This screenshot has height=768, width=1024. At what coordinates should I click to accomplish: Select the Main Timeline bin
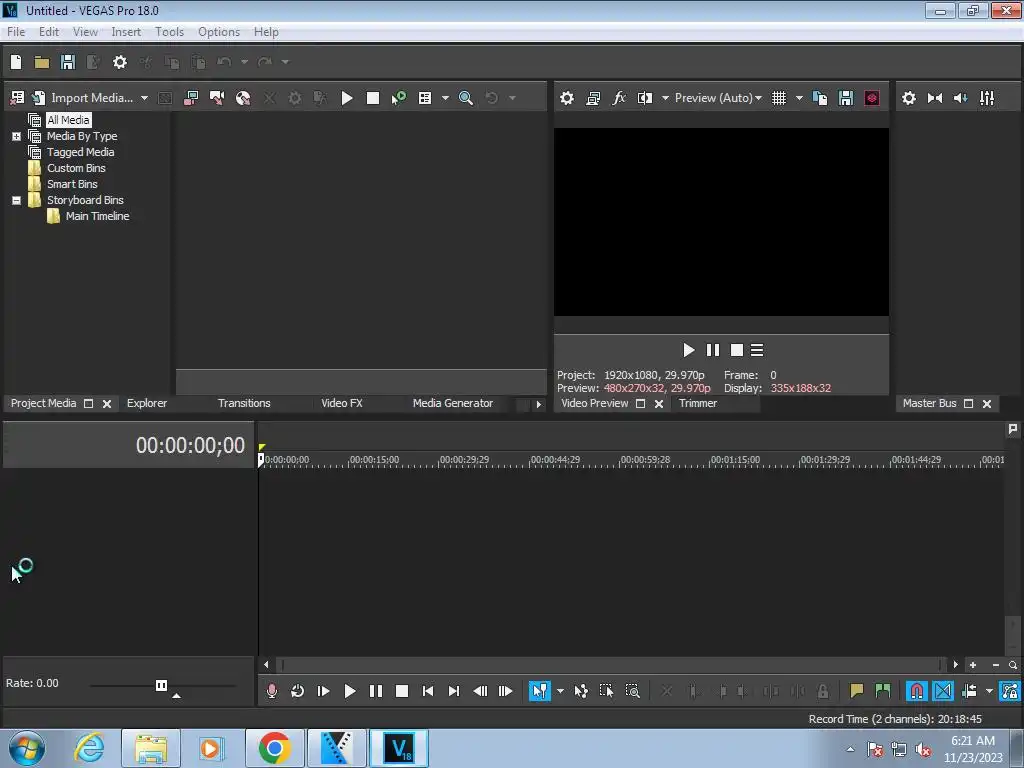97,216
